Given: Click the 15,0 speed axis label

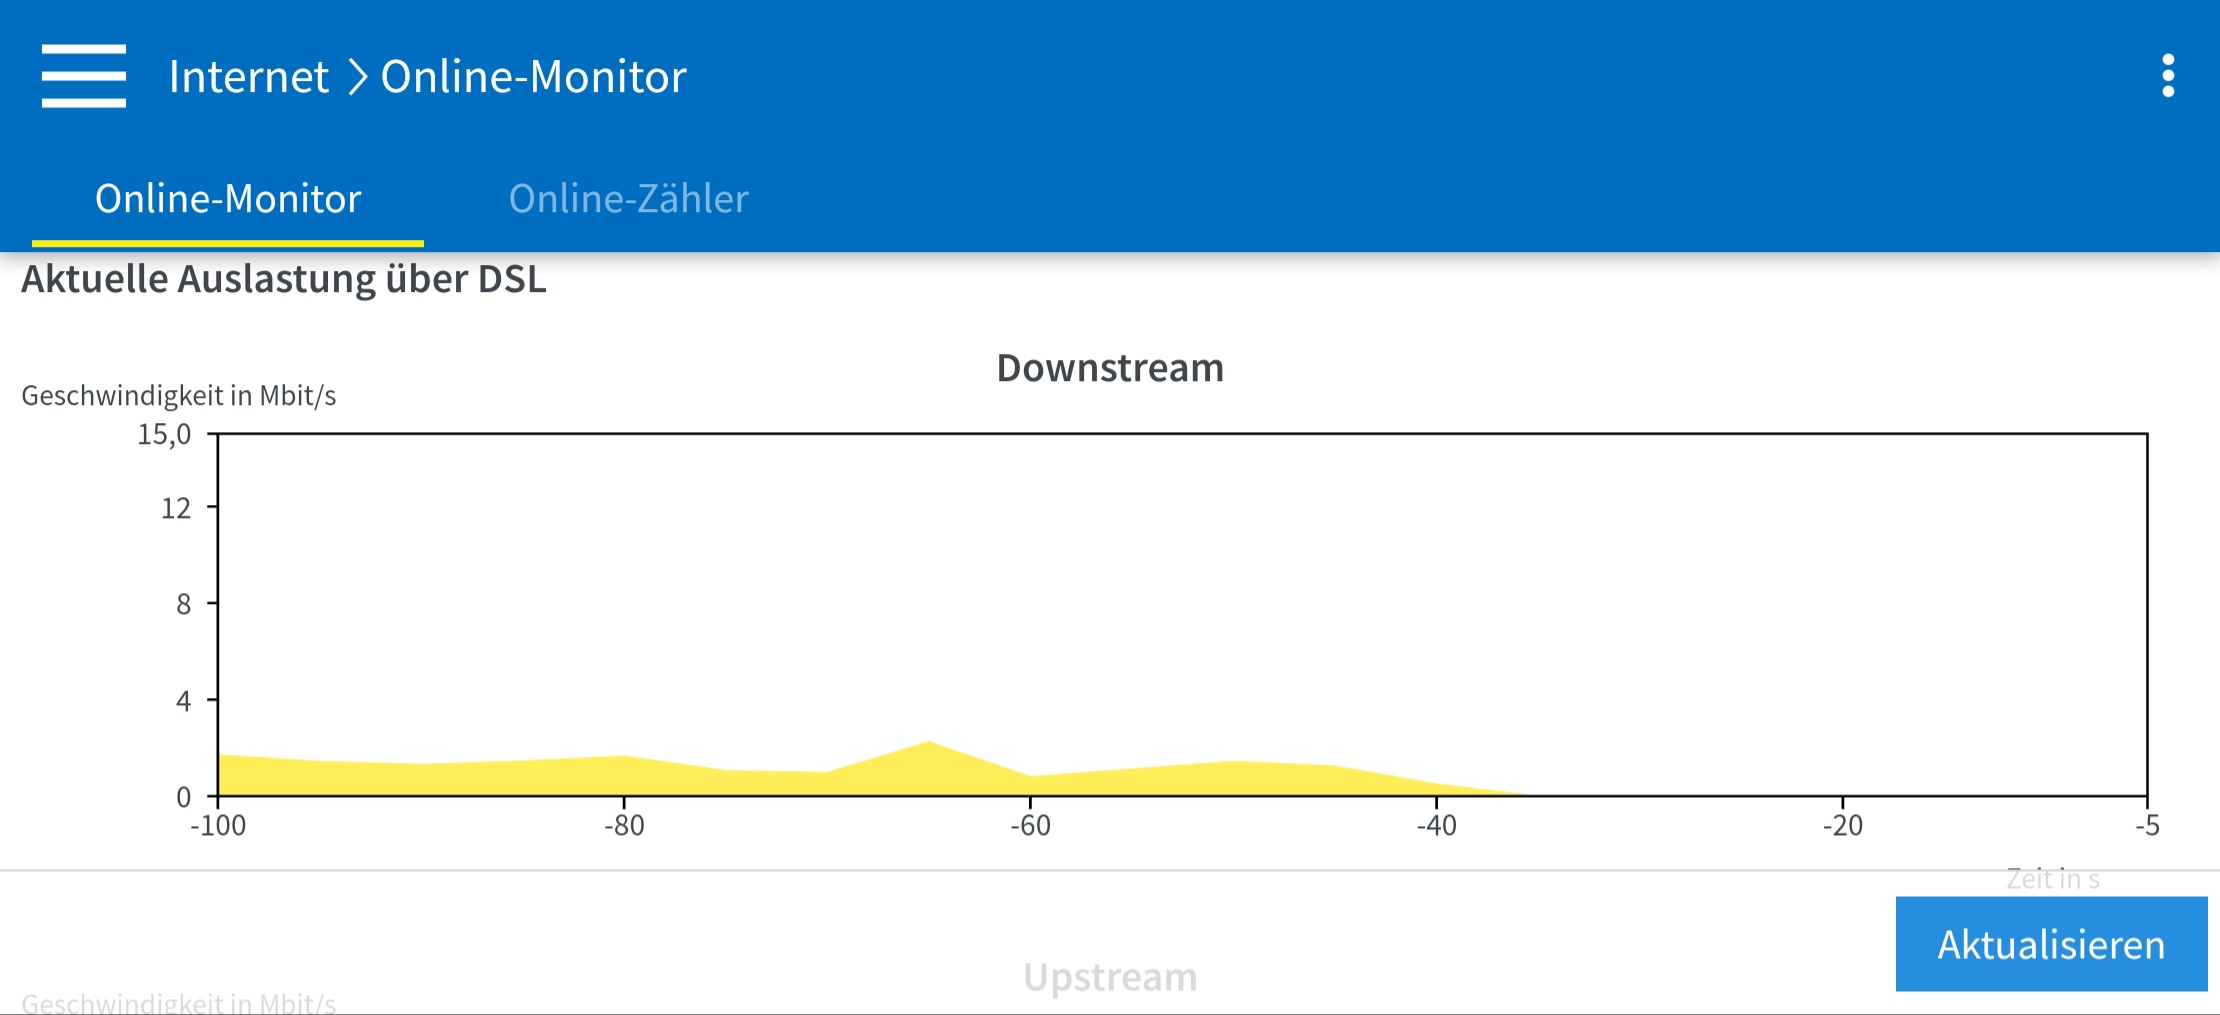Looking at the screenshot, I should (164, 435).
